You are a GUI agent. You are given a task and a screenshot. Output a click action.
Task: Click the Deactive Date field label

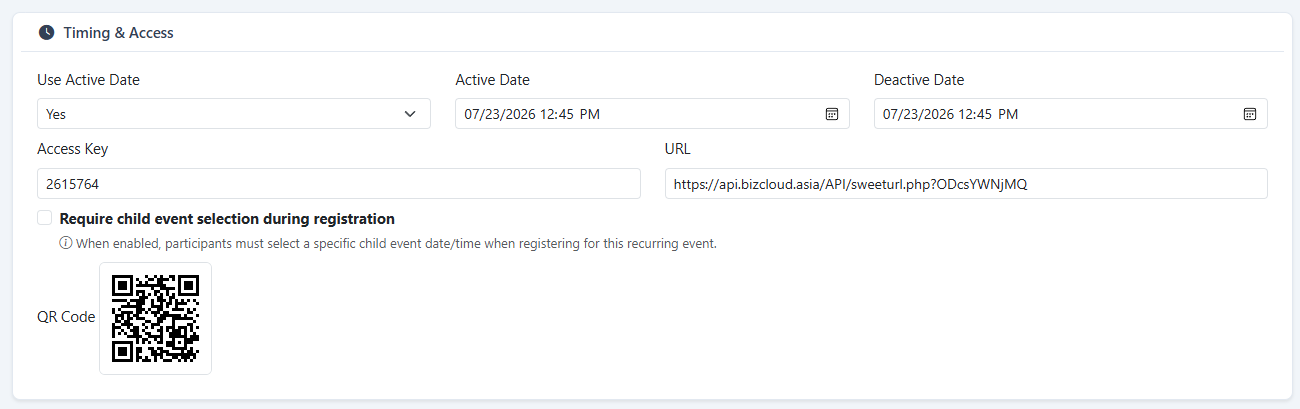(x=919, y=80)
